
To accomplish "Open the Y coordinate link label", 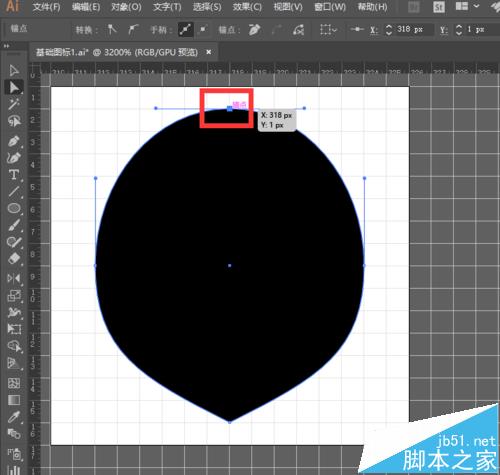I will [444, 30].
